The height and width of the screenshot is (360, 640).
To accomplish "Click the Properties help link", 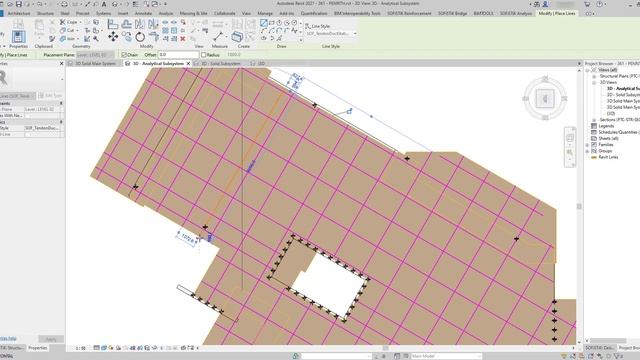I will (8, 338).
